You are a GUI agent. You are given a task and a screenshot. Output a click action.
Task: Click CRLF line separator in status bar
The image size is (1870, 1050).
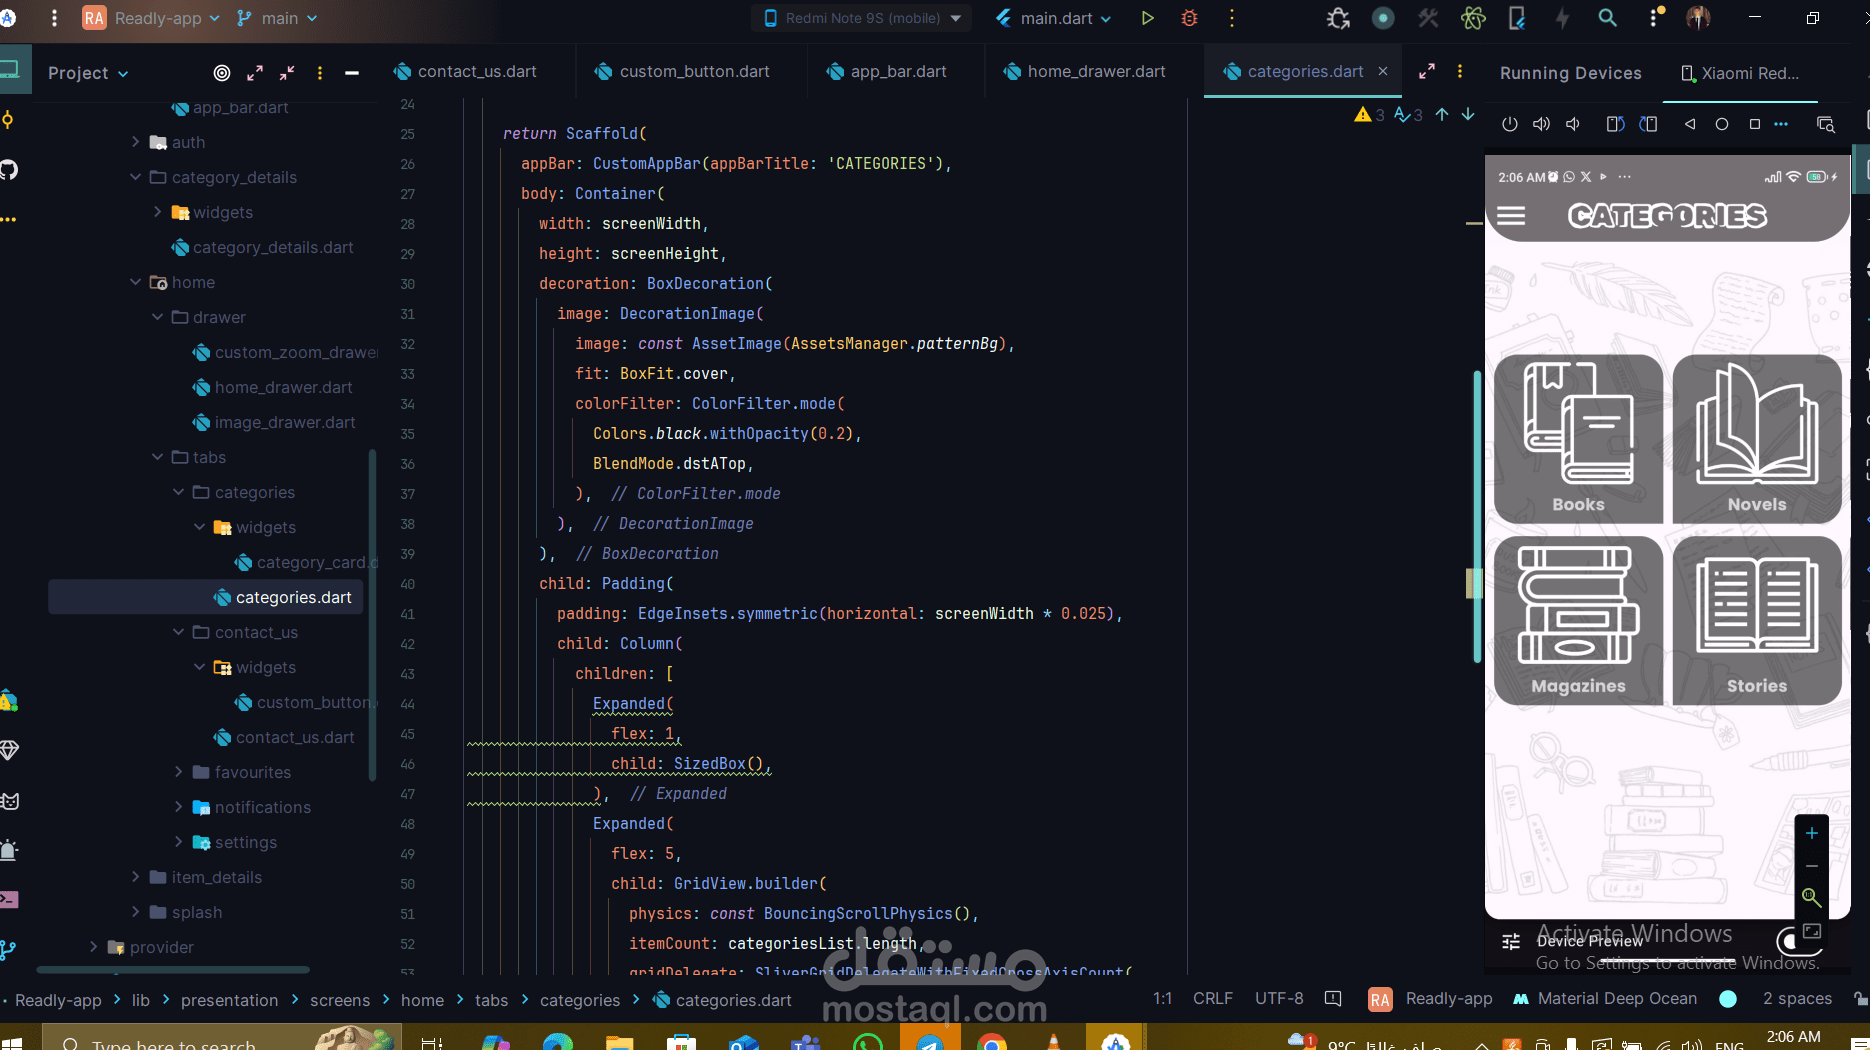(x=1213, y=999)
